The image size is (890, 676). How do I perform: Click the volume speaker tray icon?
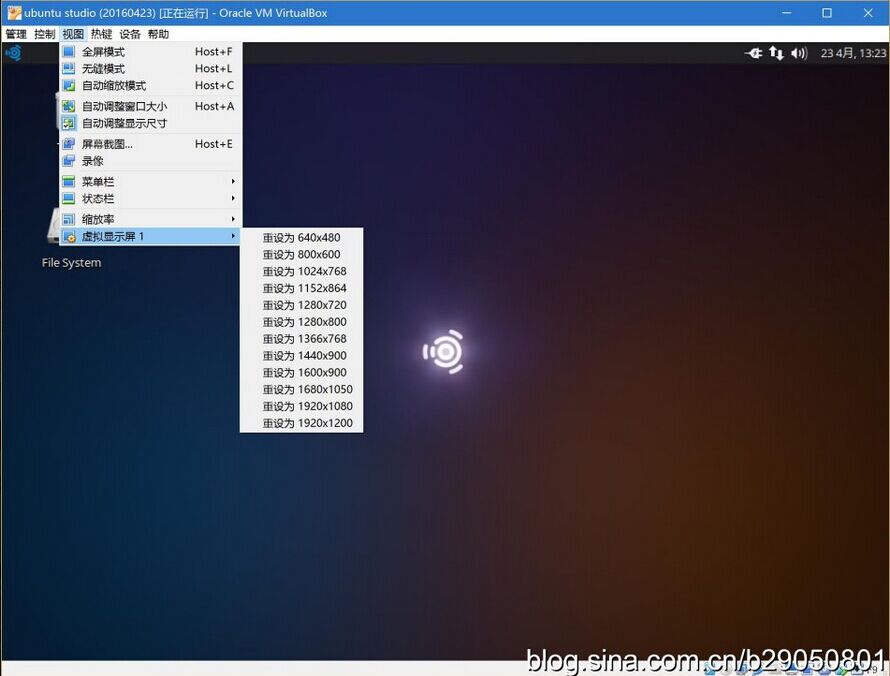point(799,53)
